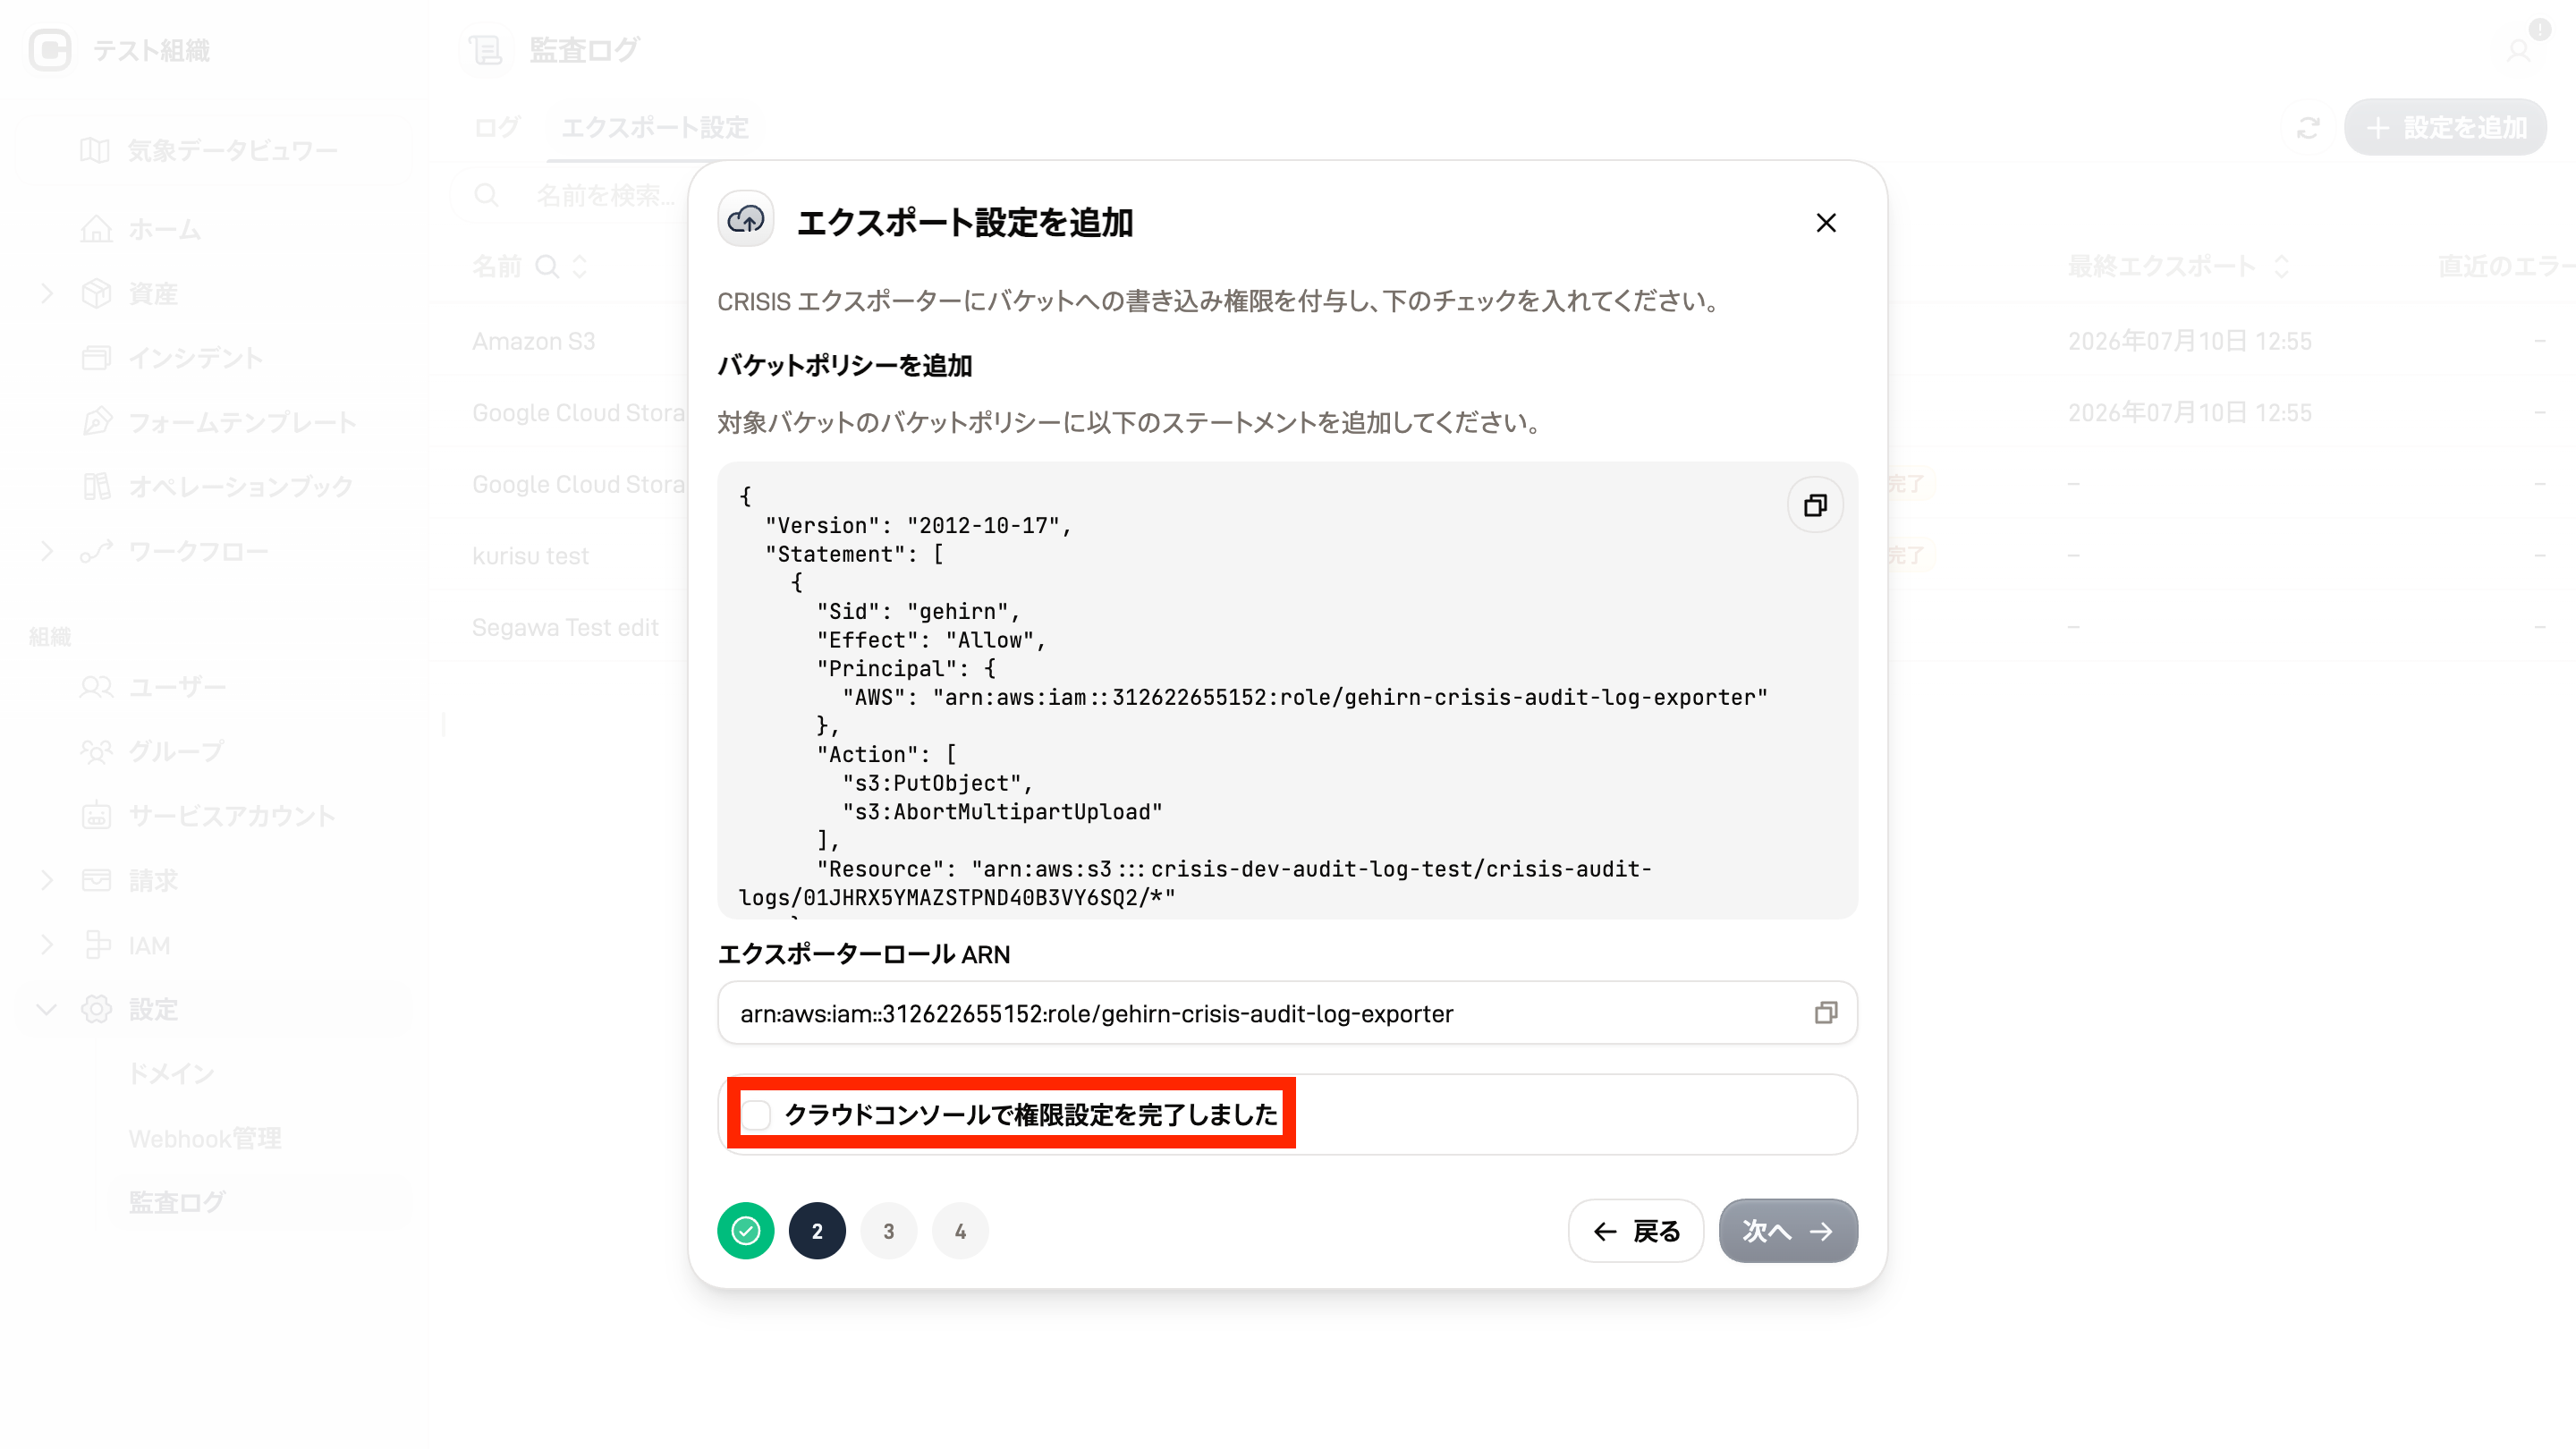Expand the 請求 sidebar section

(47, 880)
